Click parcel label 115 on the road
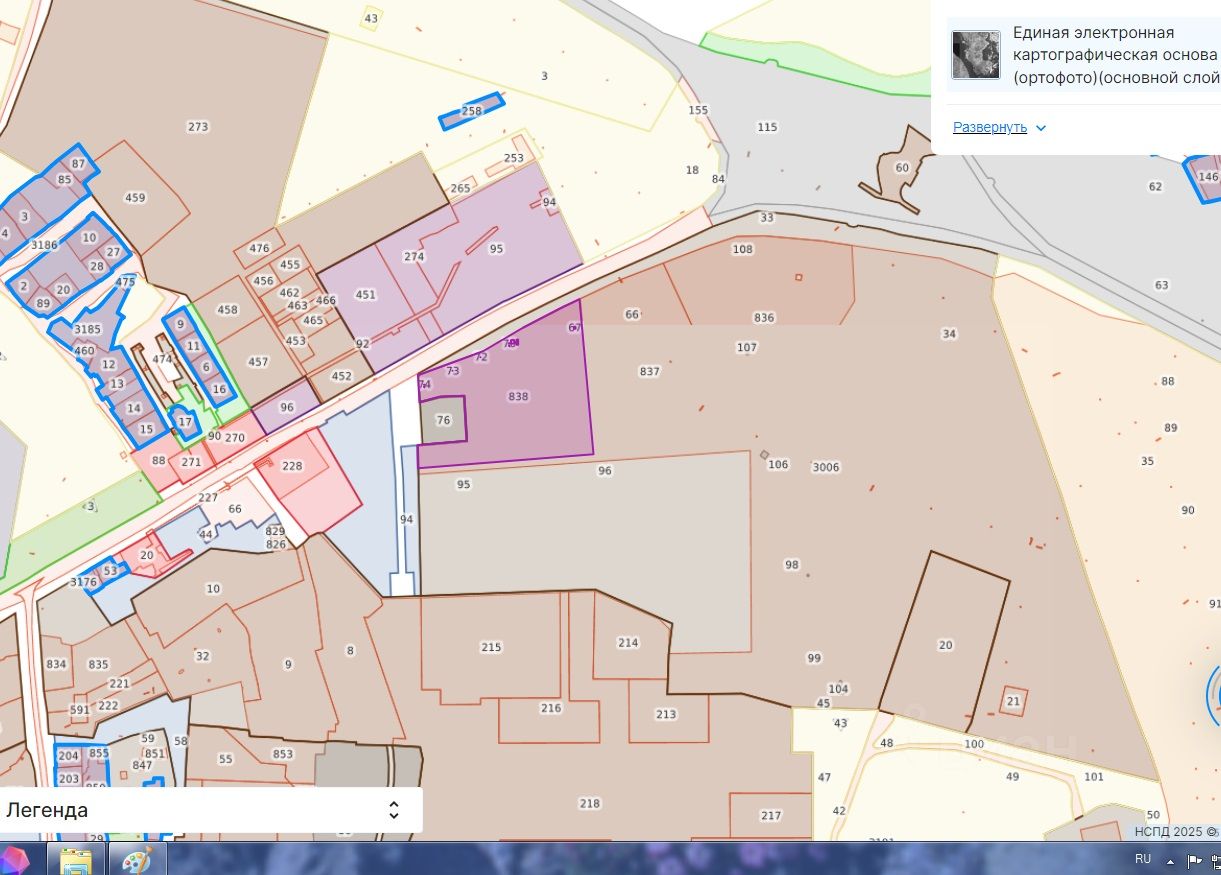This screenshot has width=1221, height=875. click(x=767, y=127)
